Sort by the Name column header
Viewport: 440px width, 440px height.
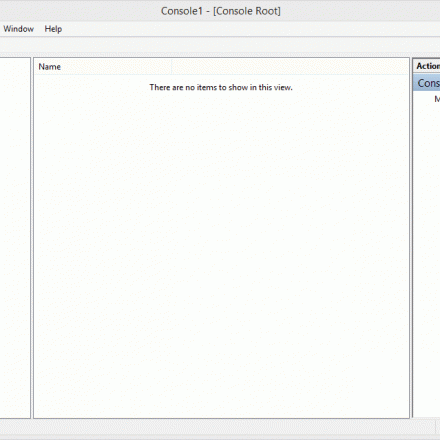[103, 67]
